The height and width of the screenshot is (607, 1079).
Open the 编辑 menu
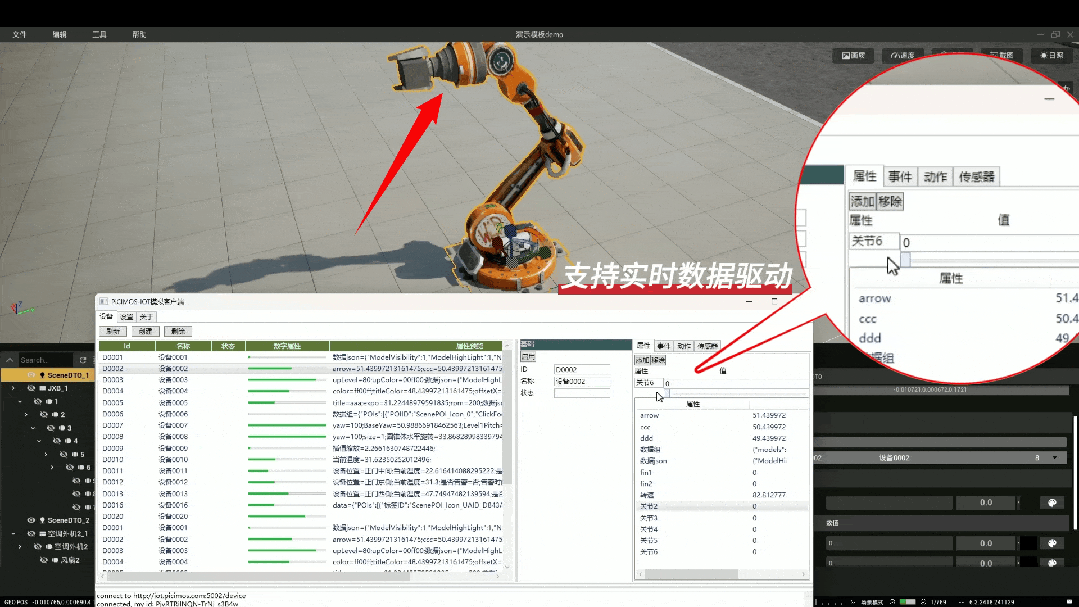(59, 34)
